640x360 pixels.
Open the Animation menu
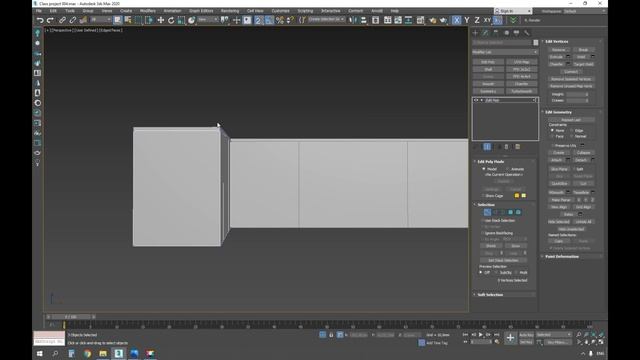tap(172, 11)
